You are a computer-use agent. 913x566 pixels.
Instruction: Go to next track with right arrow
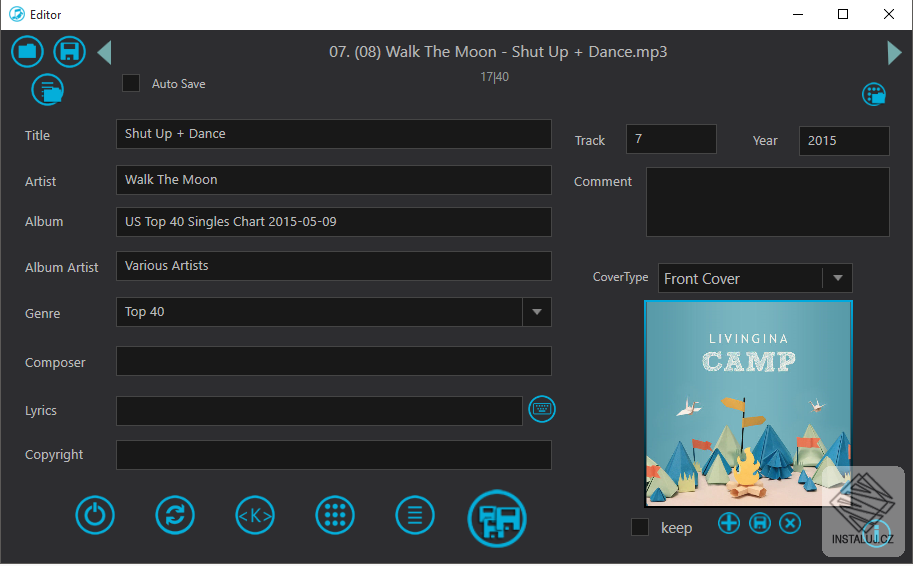pos(894,52)
